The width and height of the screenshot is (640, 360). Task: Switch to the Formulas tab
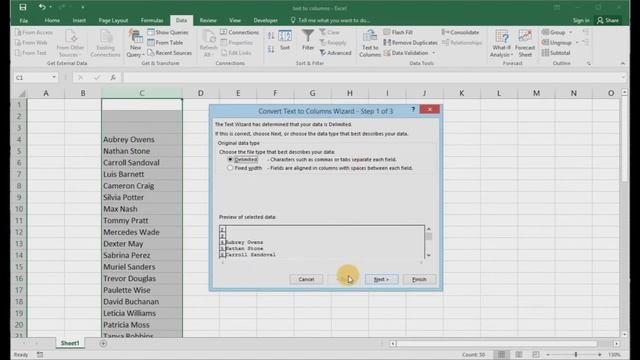pos(152,20)
